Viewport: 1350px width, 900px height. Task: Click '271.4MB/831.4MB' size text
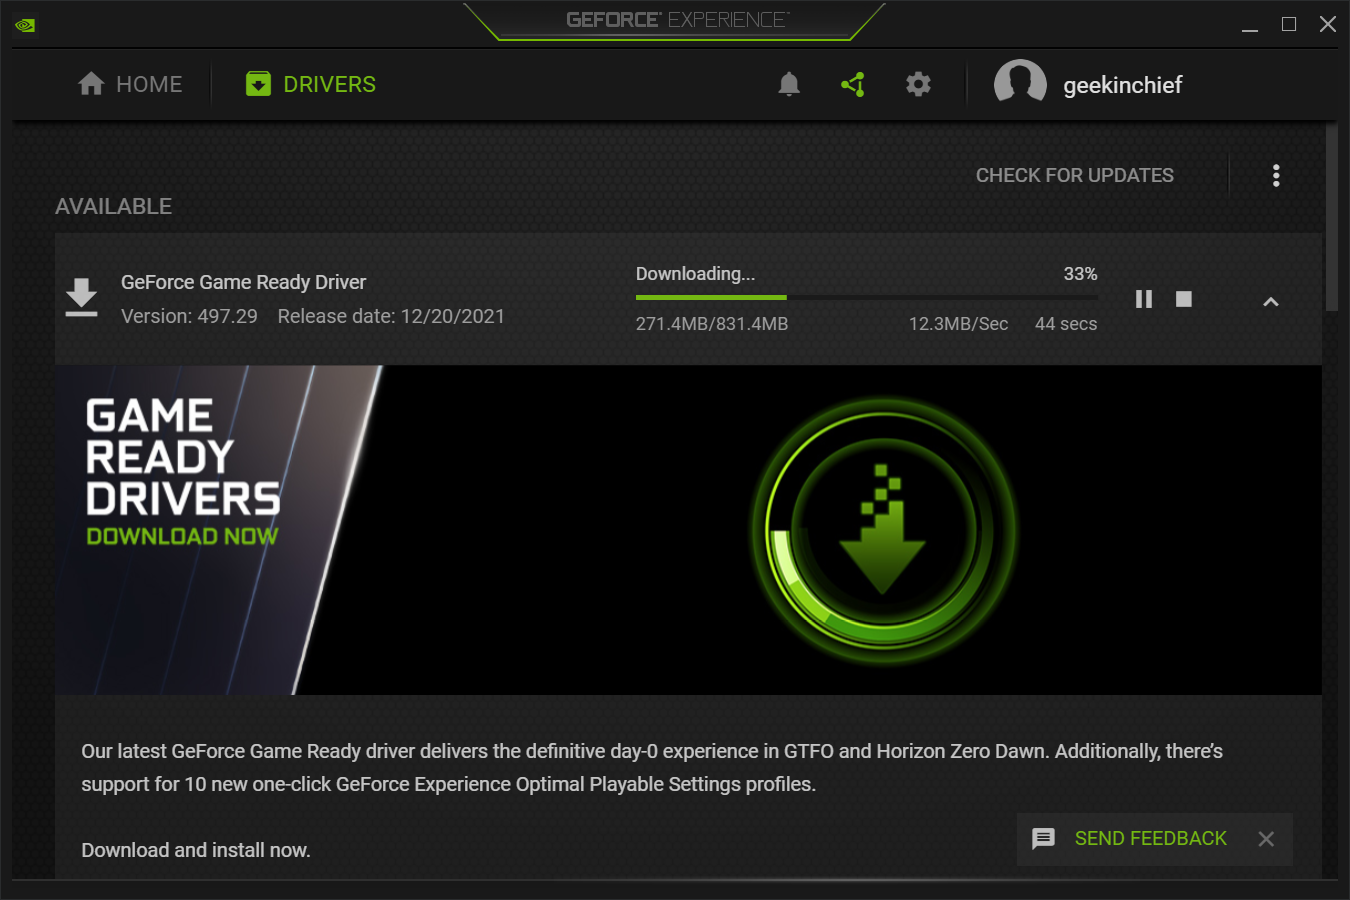click(712, 324)
